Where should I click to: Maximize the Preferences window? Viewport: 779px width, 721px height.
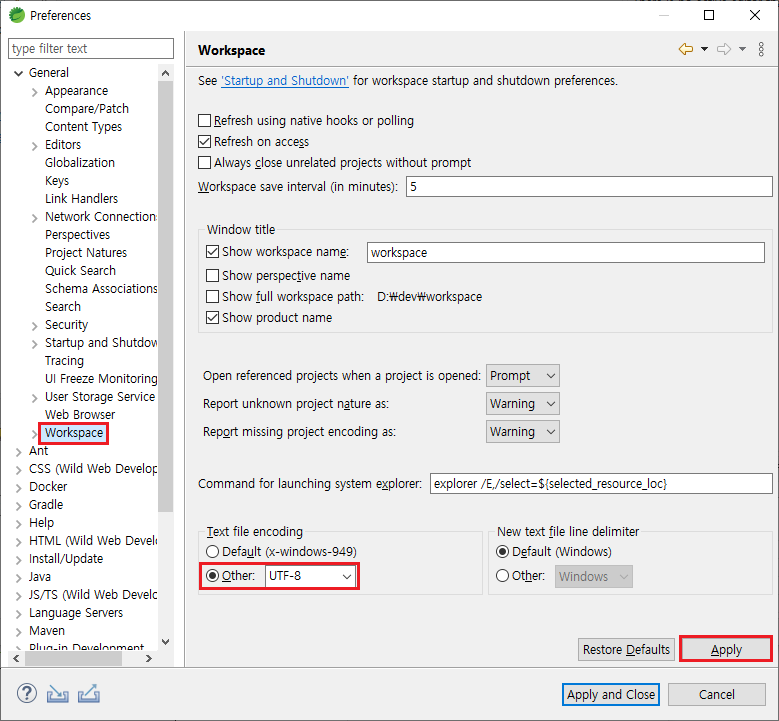tap(709, 15)
